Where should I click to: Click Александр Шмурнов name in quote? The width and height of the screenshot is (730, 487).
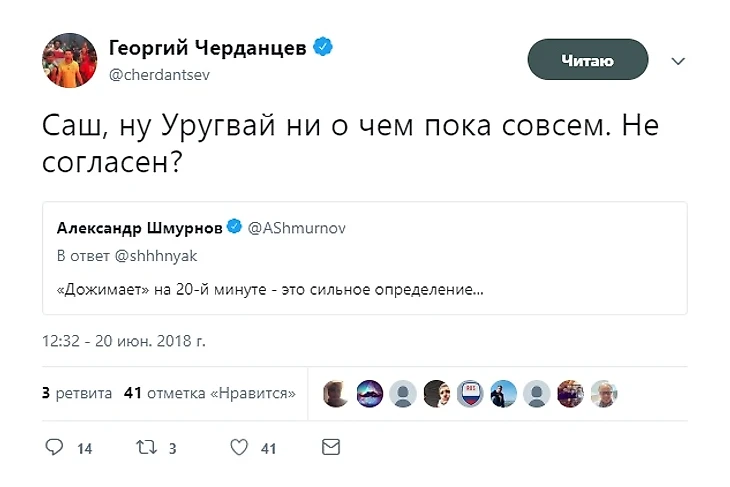click(140, 228)
